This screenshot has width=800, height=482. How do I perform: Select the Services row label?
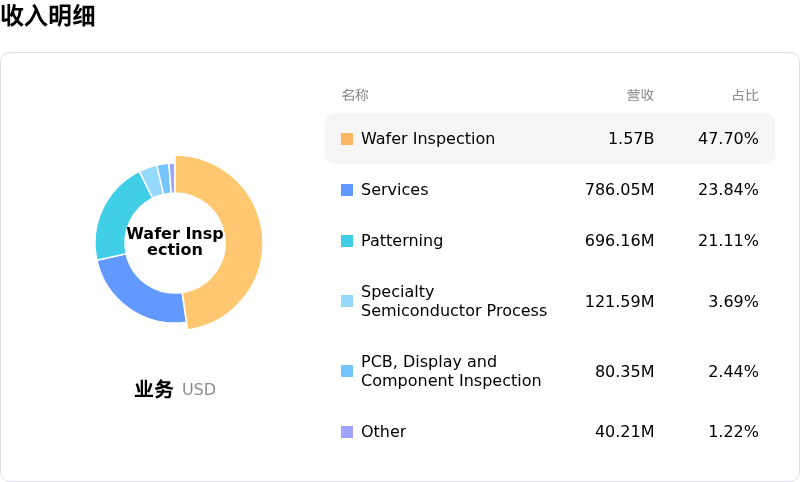click(394, 190)
